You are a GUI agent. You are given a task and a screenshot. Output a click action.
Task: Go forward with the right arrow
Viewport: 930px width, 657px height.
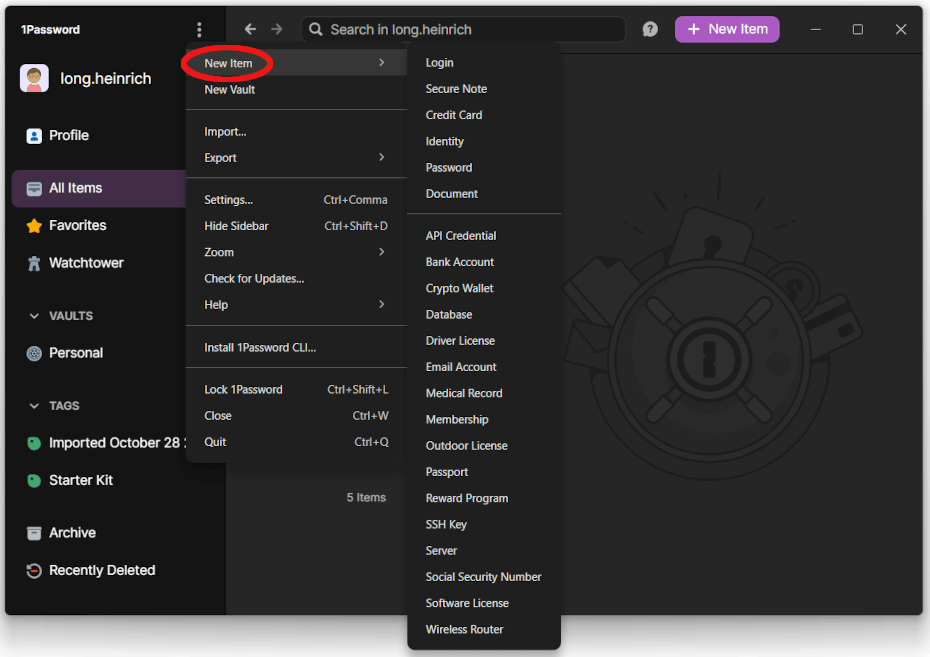277,29
